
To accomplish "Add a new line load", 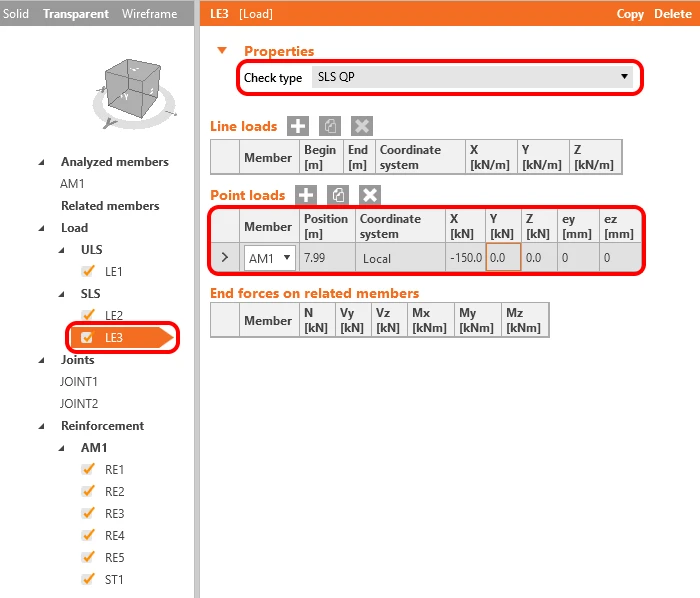I will click(298, 126).
